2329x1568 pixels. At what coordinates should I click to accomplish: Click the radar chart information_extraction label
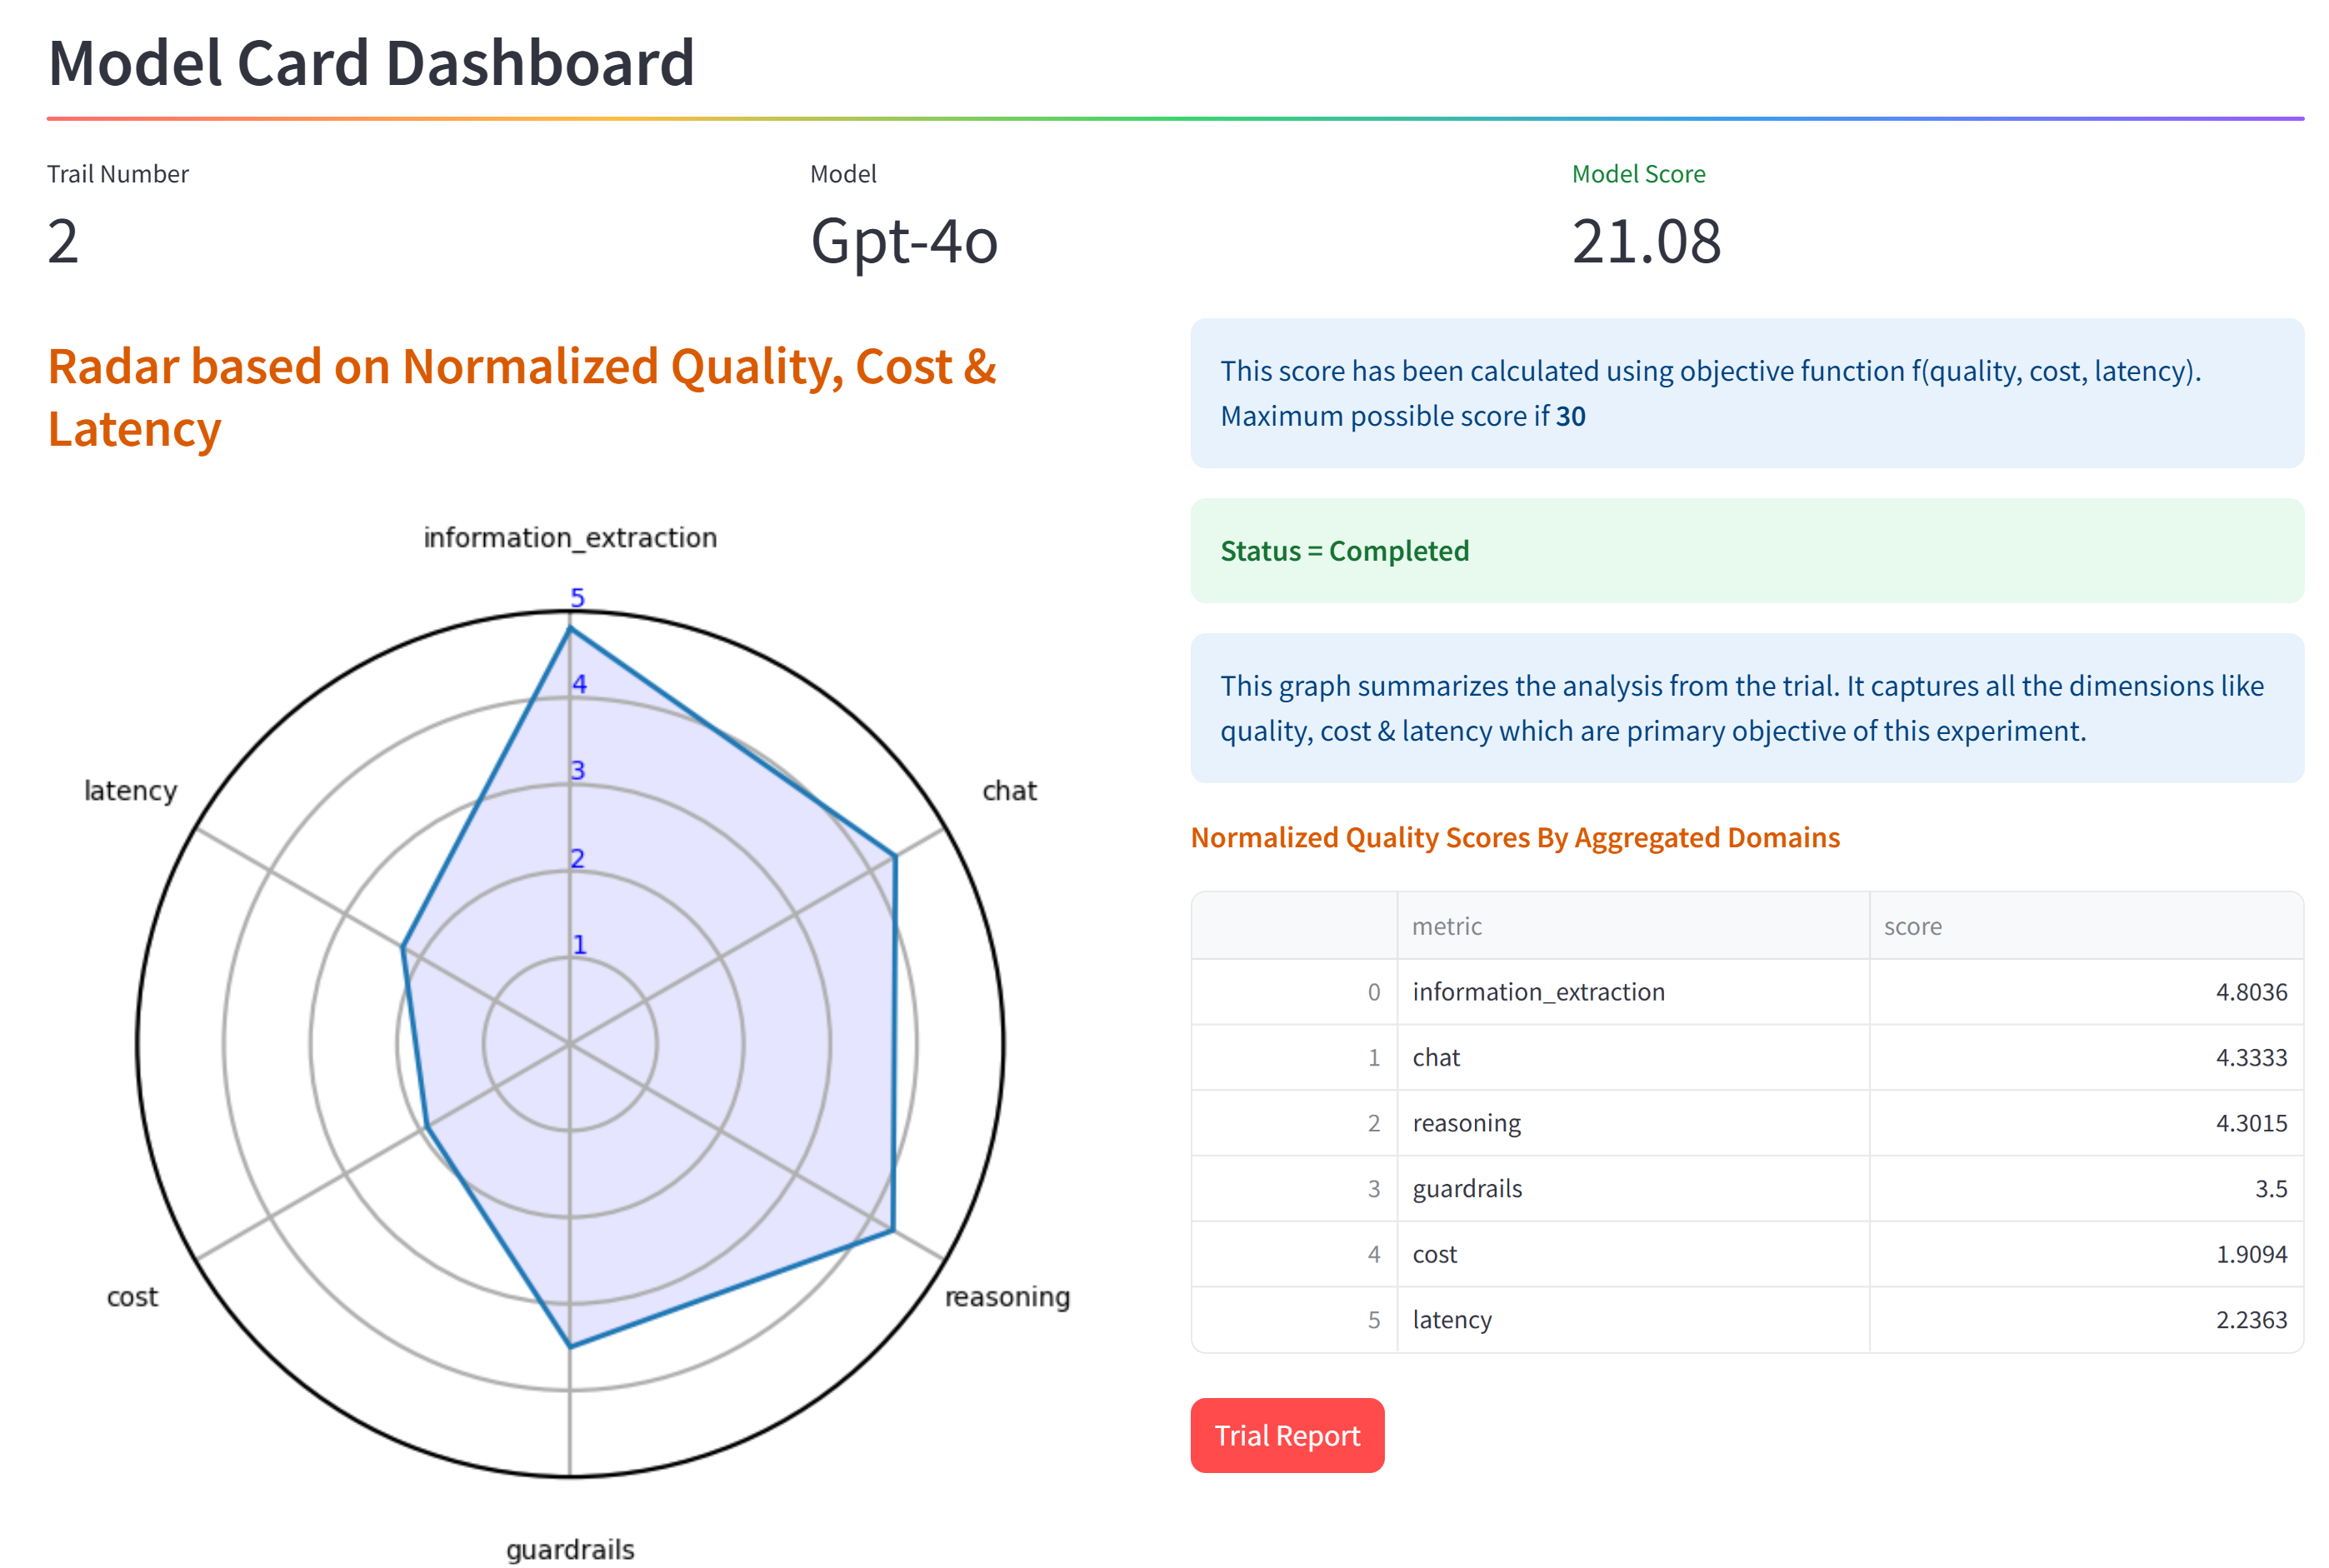pos(570,538)
